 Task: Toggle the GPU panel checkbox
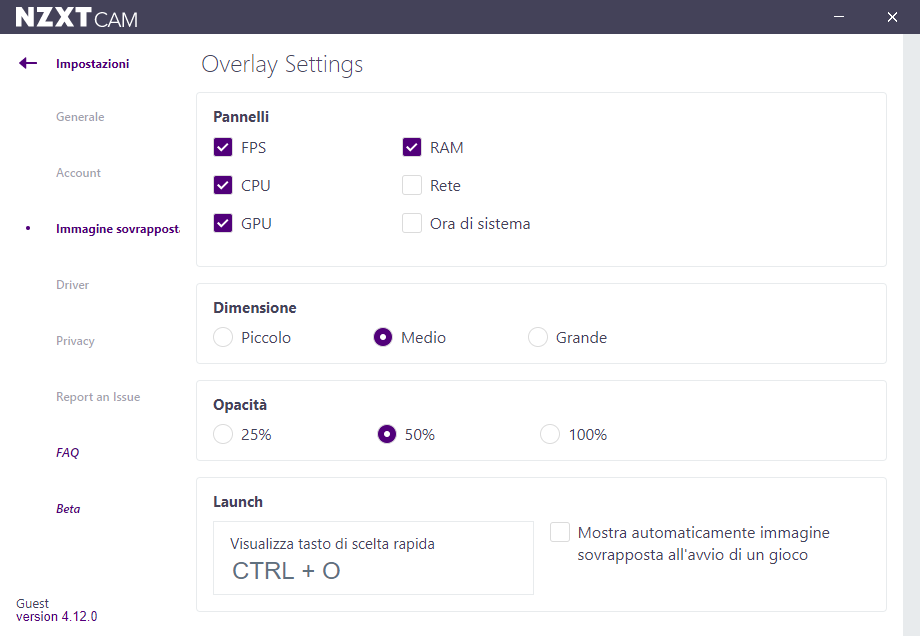[223, 224]
